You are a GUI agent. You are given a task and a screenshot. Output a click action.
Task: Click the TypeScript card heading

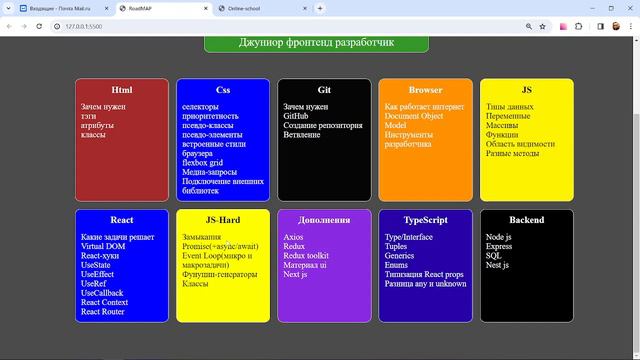point(425,220)
